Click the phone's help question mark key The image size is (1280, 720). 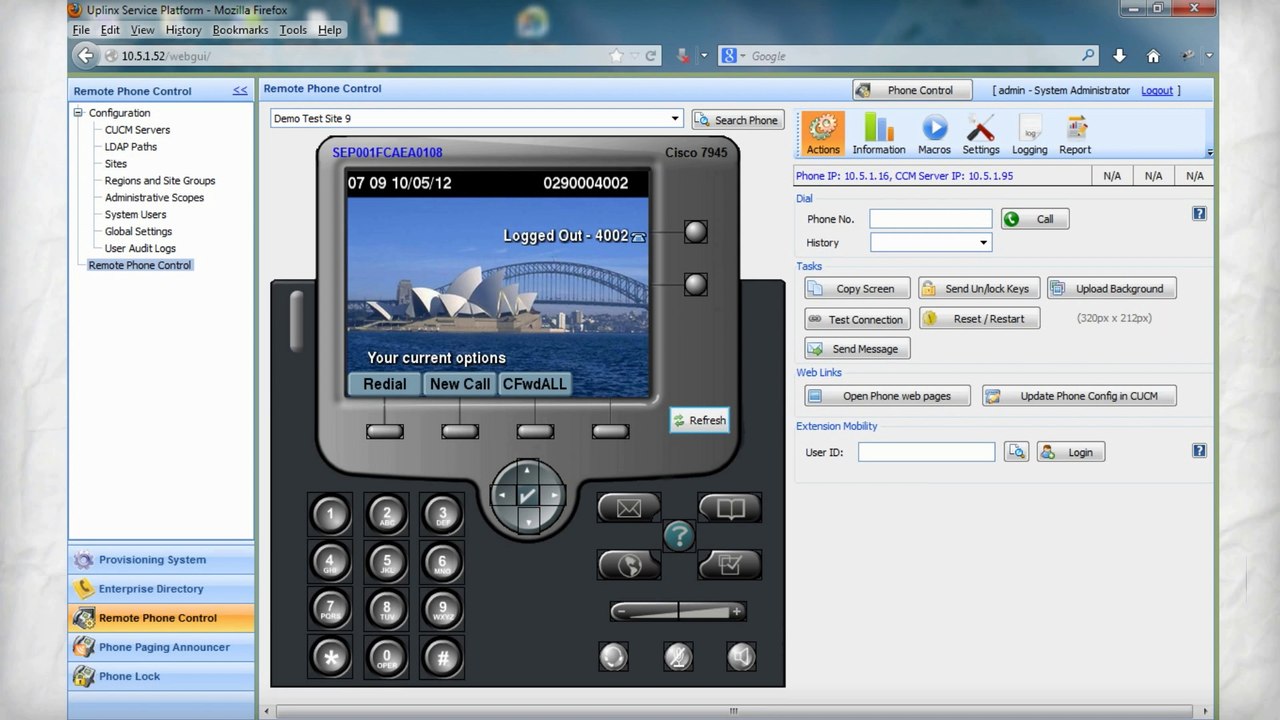[x=679, y=537]
